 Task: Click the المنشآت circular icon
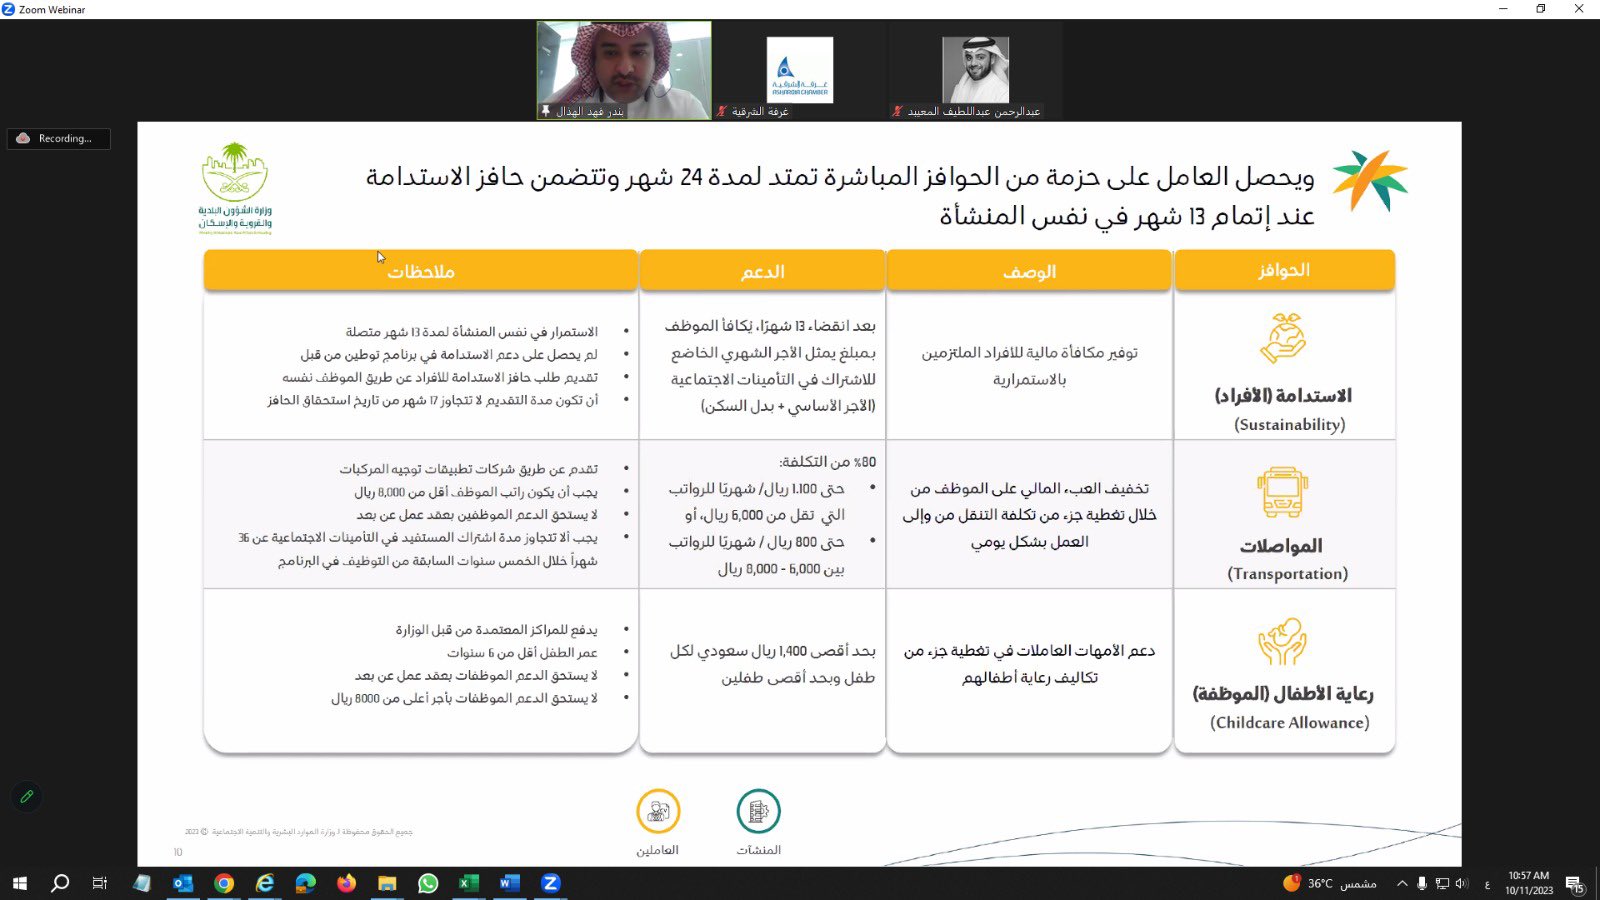[759, 811]
